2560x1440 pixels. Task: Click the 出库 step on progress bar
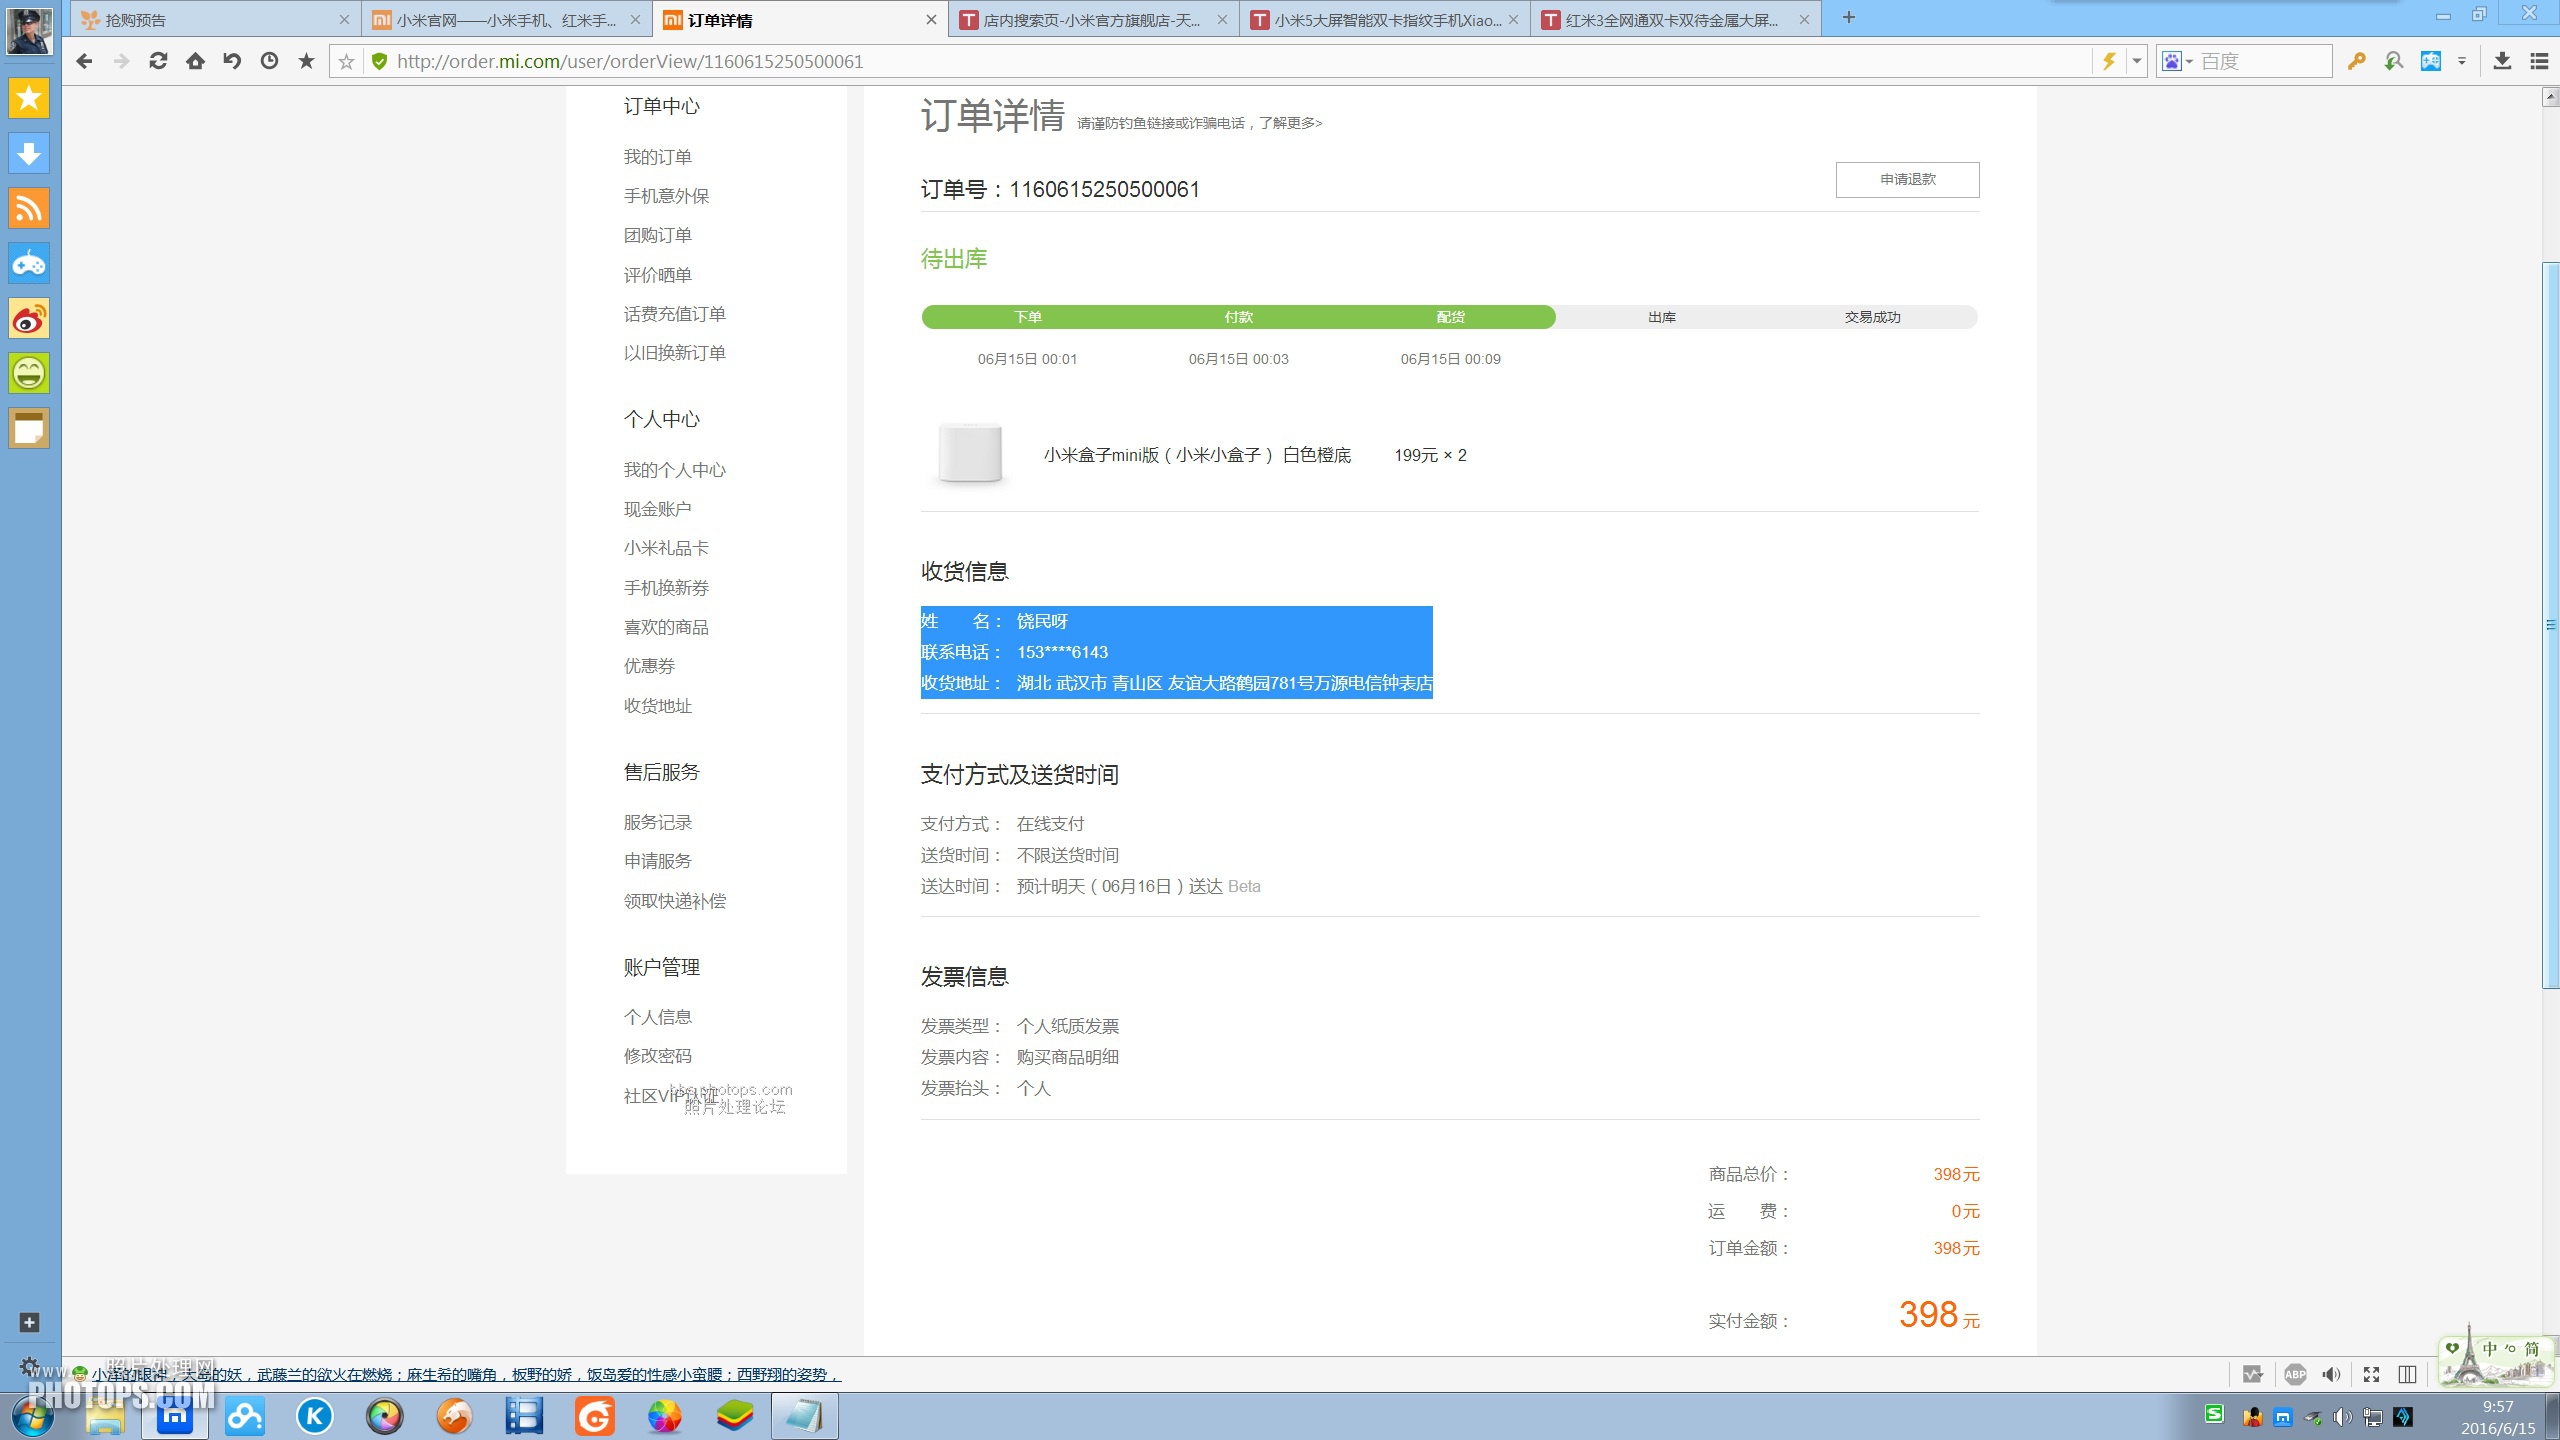1661,317
